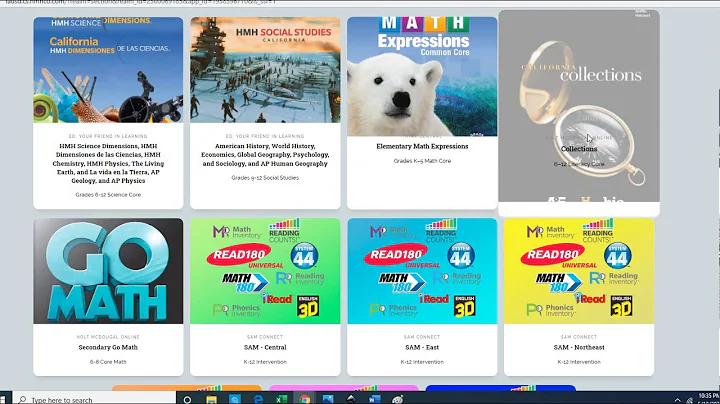Click 'K-12 Intervention' under SAM - East
Image resolution: width=720 pixels, height=404 pixels.
pyautogui.click(x=422, y=362)
